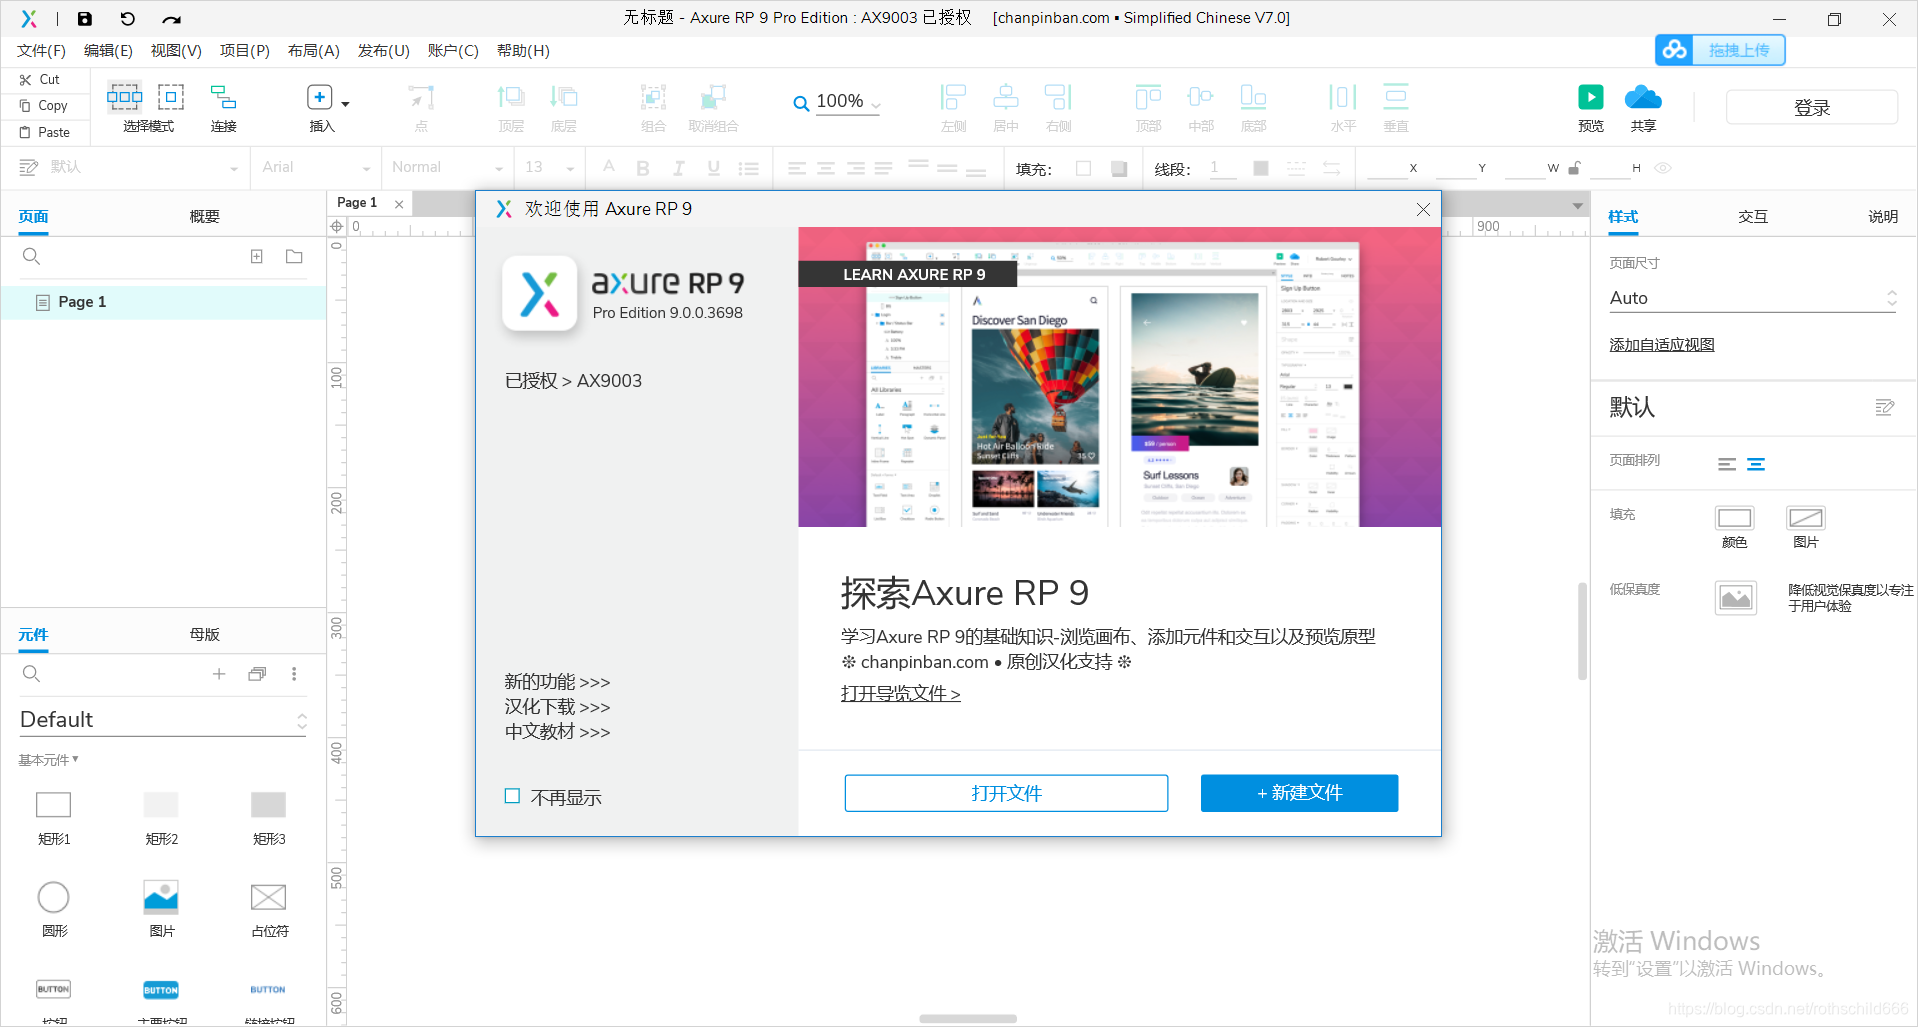Select the 矩形3 rectangle widget
The image size is (1918, 1027).
pos(268,805)
